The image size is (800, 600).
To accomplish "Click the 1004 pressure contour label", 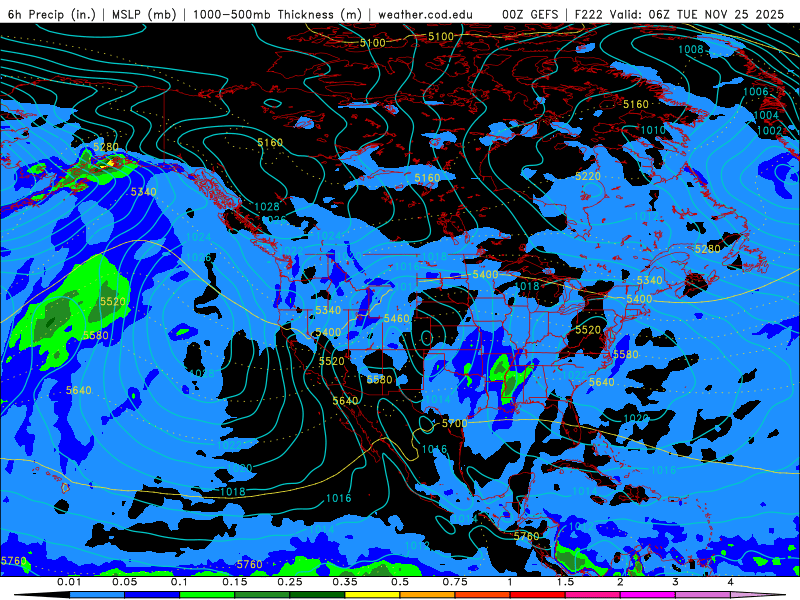I will pos(766,115).
